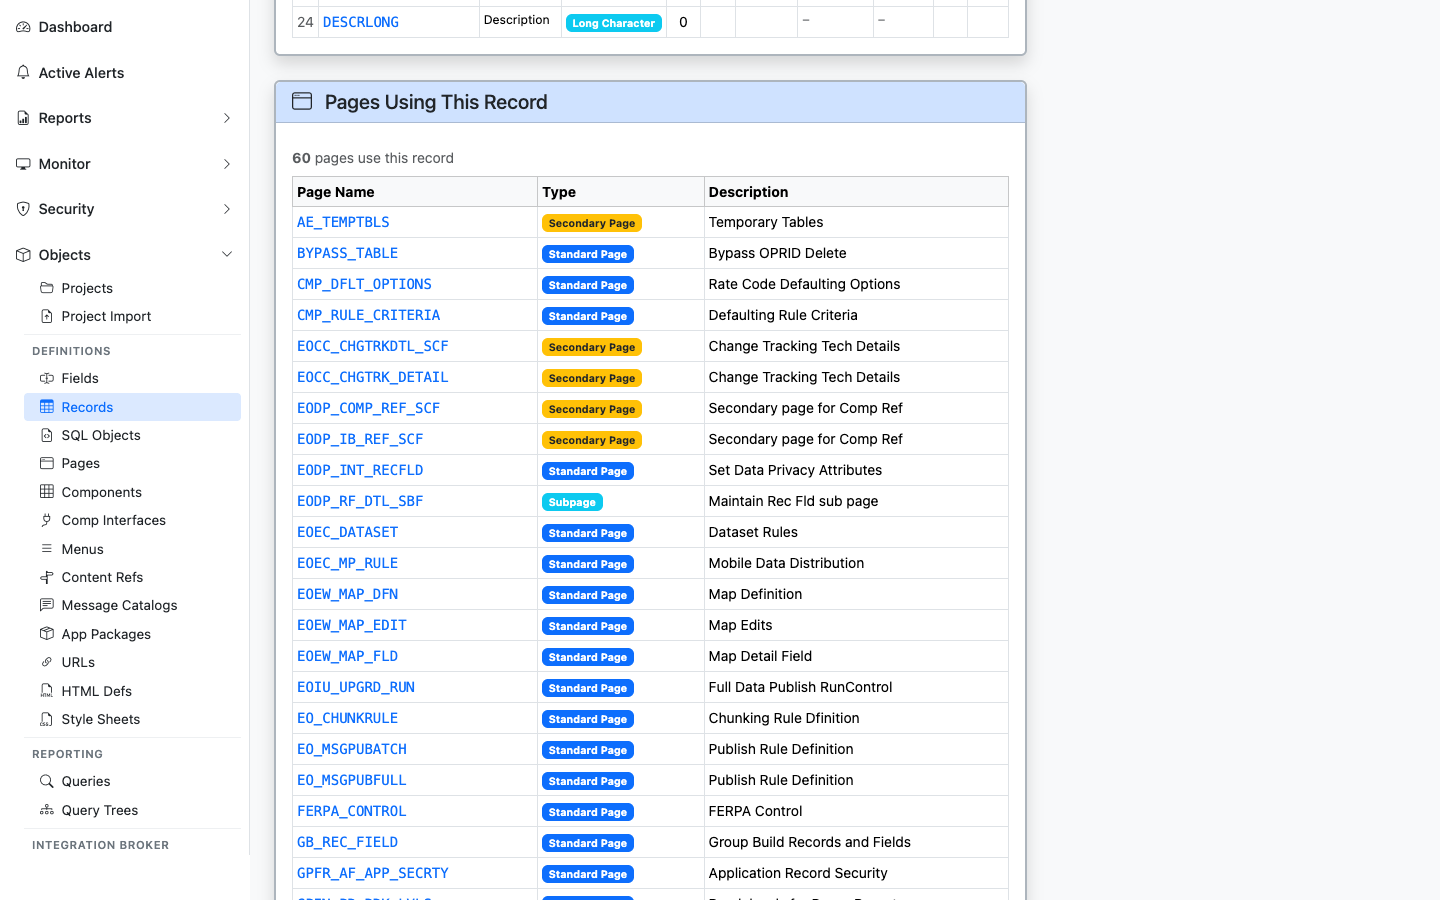This screenshot has width=1440, height=900.
Task: Open the FERPA_CONTROL page link
Action: [x=351, y=811]
